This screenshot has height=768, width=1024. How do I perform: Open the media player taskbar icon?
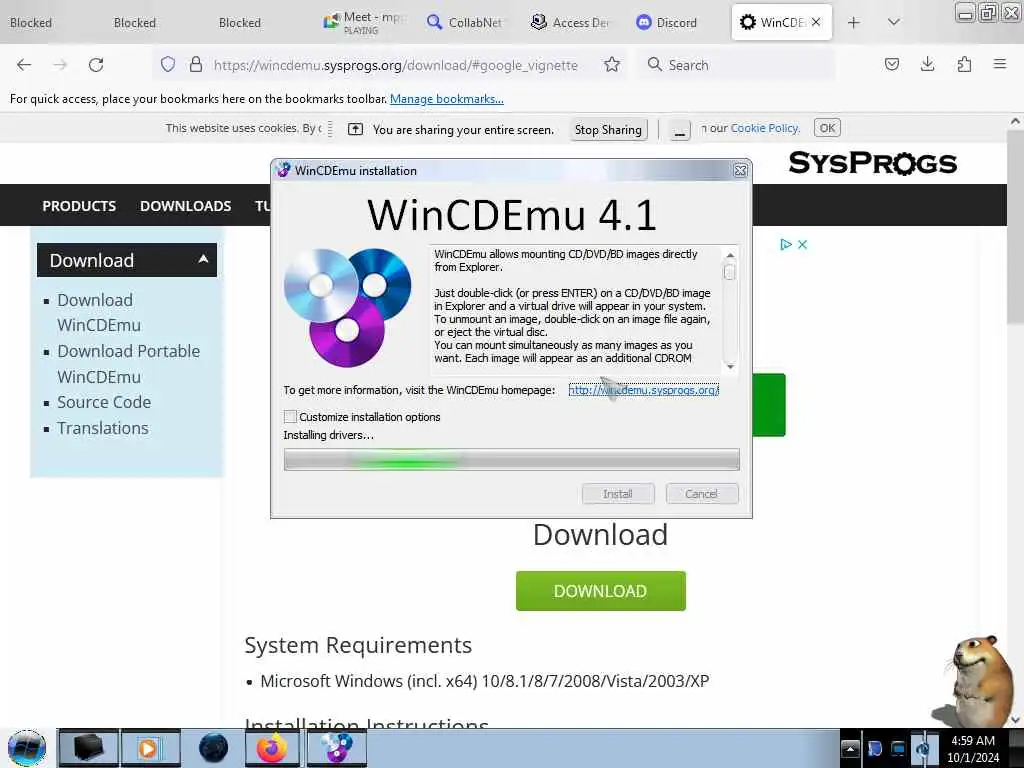[x=150, y=748]
